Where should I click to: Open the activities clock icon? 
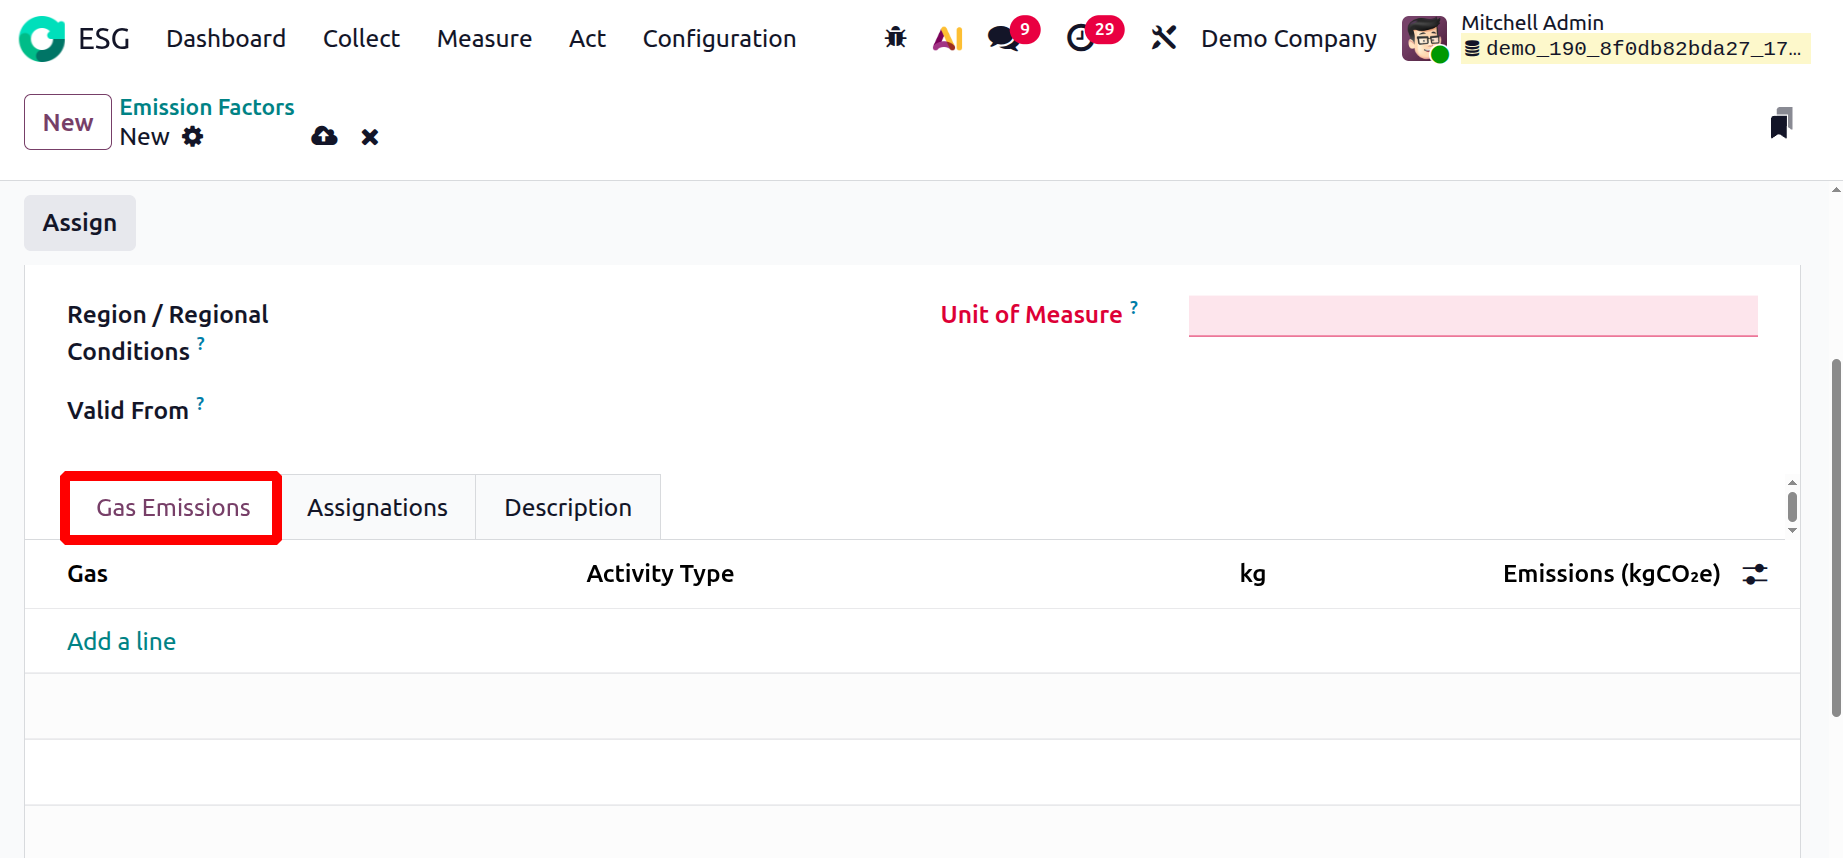coord(1081,38)
